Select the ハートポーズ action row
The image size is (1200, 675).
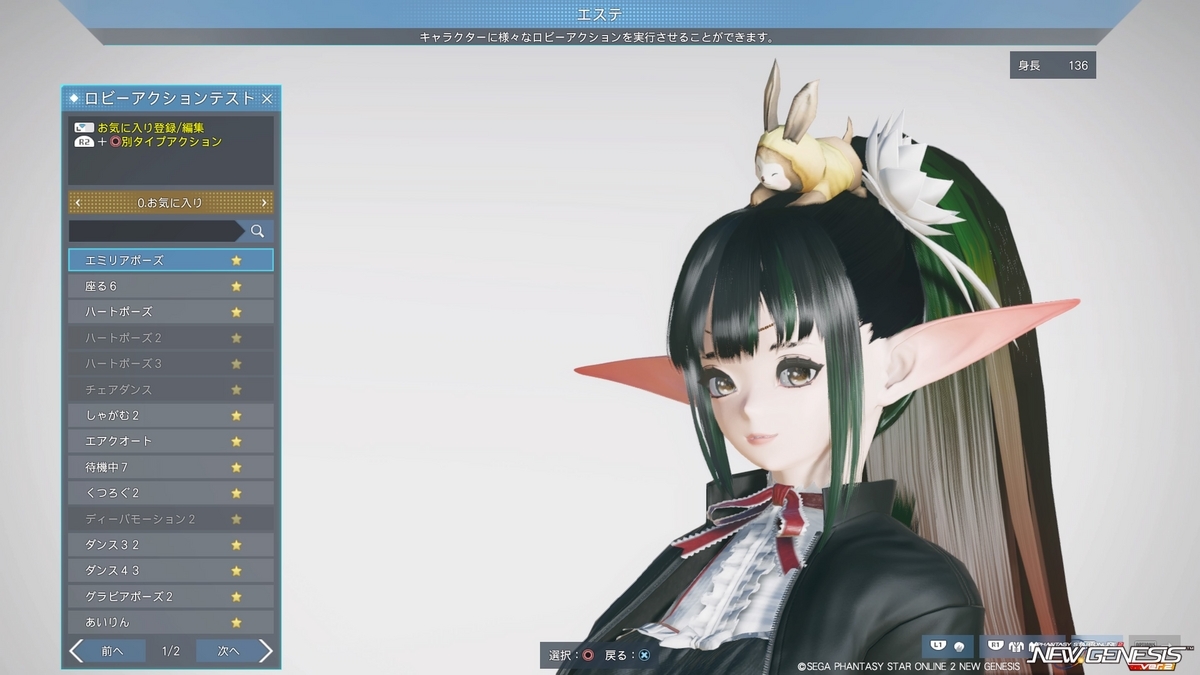[x=171, y=312]
